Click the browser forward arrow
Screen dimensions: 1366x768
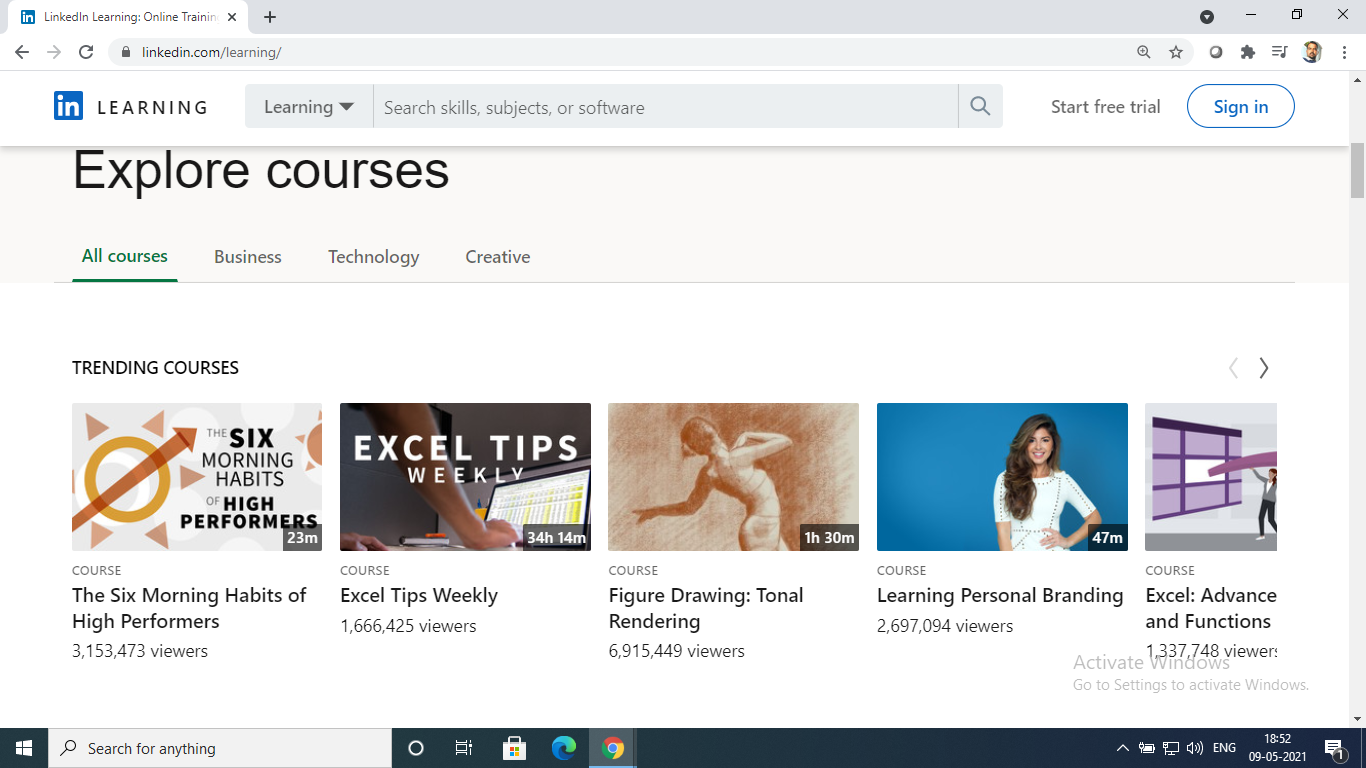pyautogui.click(x=54, y=52)
